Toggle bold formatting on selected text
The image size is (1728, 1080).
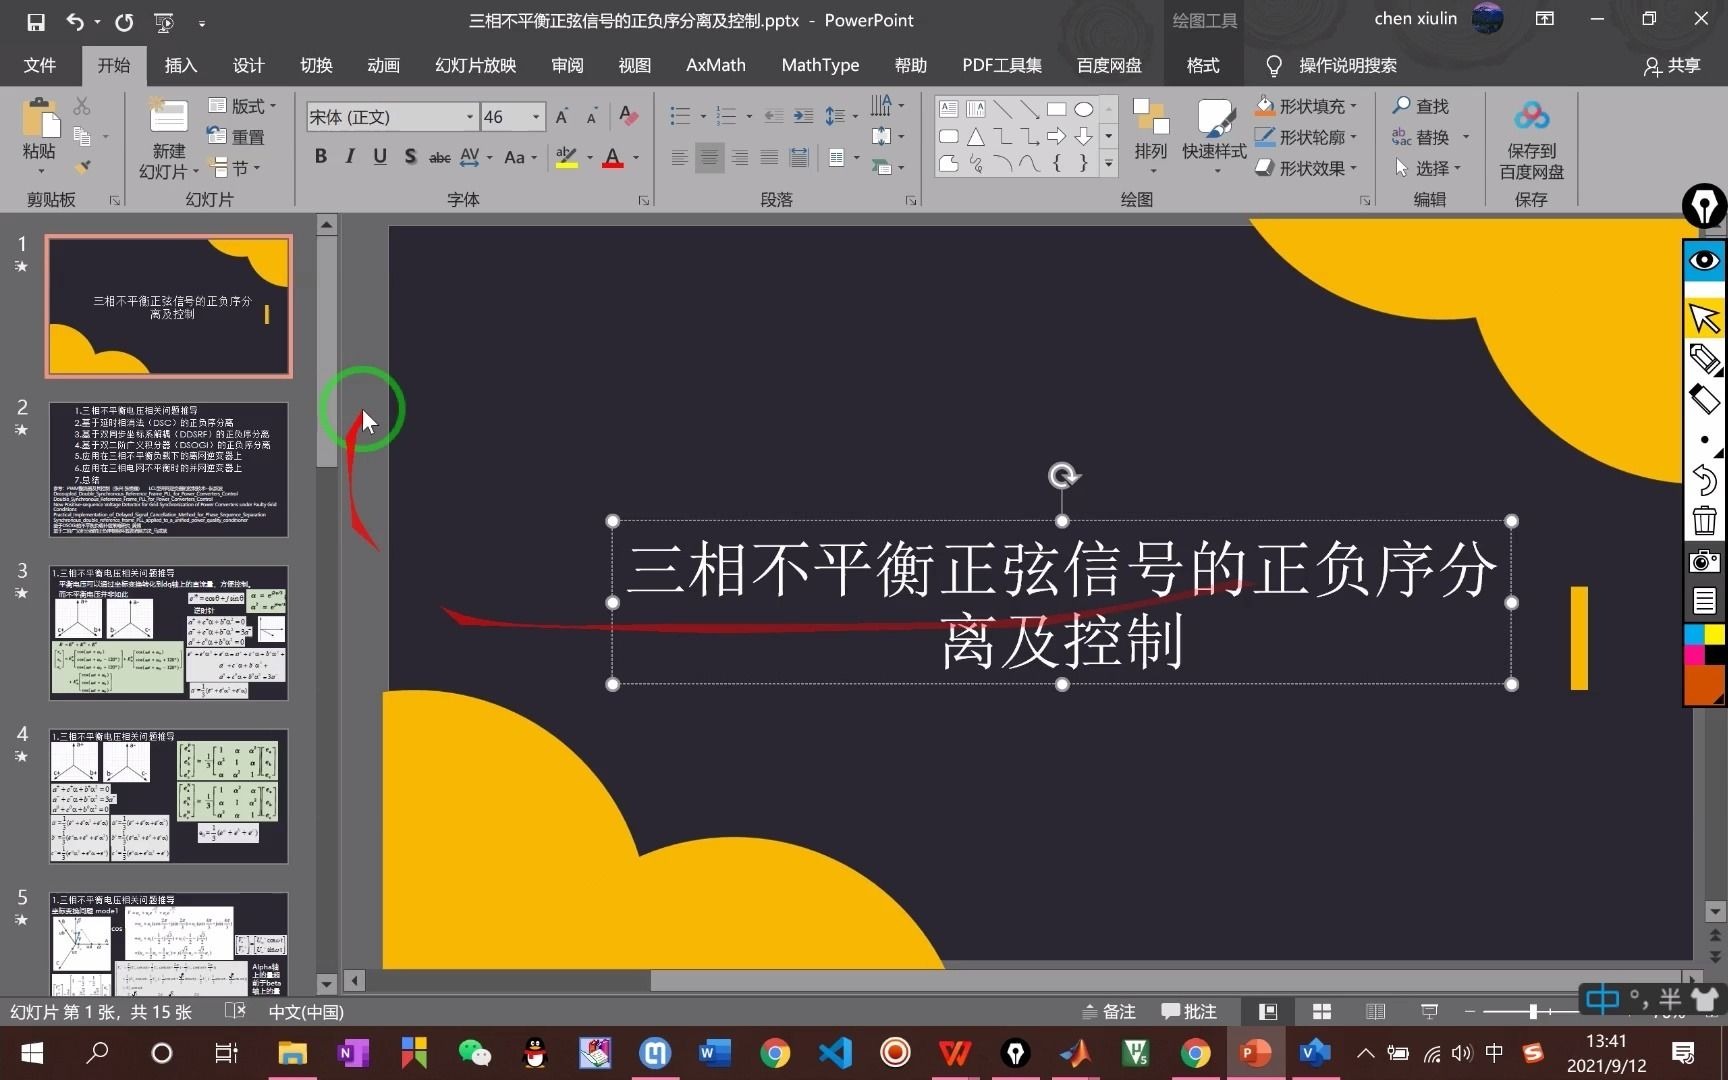tap(320, 157)
